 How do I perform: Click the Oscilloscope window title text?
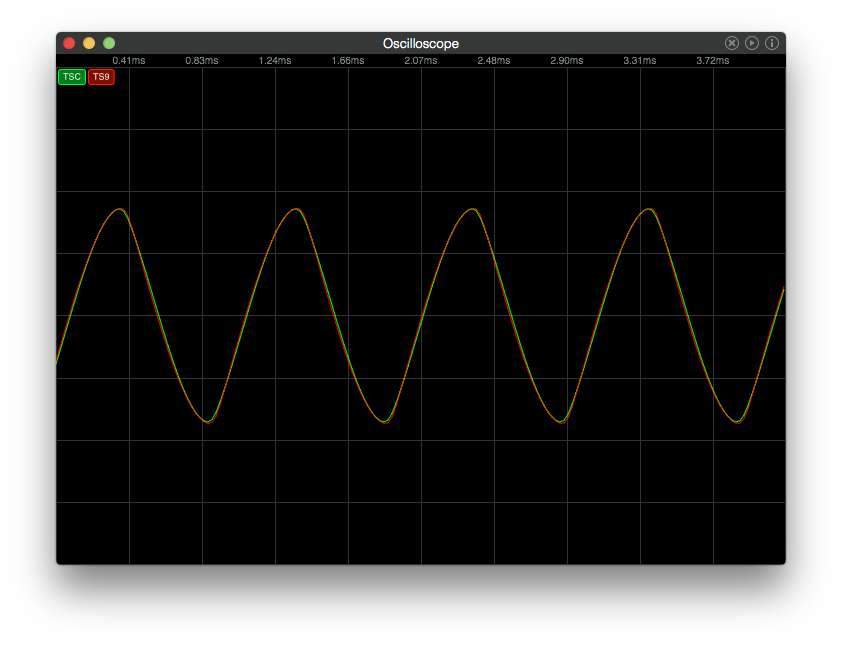pos(420,43)
